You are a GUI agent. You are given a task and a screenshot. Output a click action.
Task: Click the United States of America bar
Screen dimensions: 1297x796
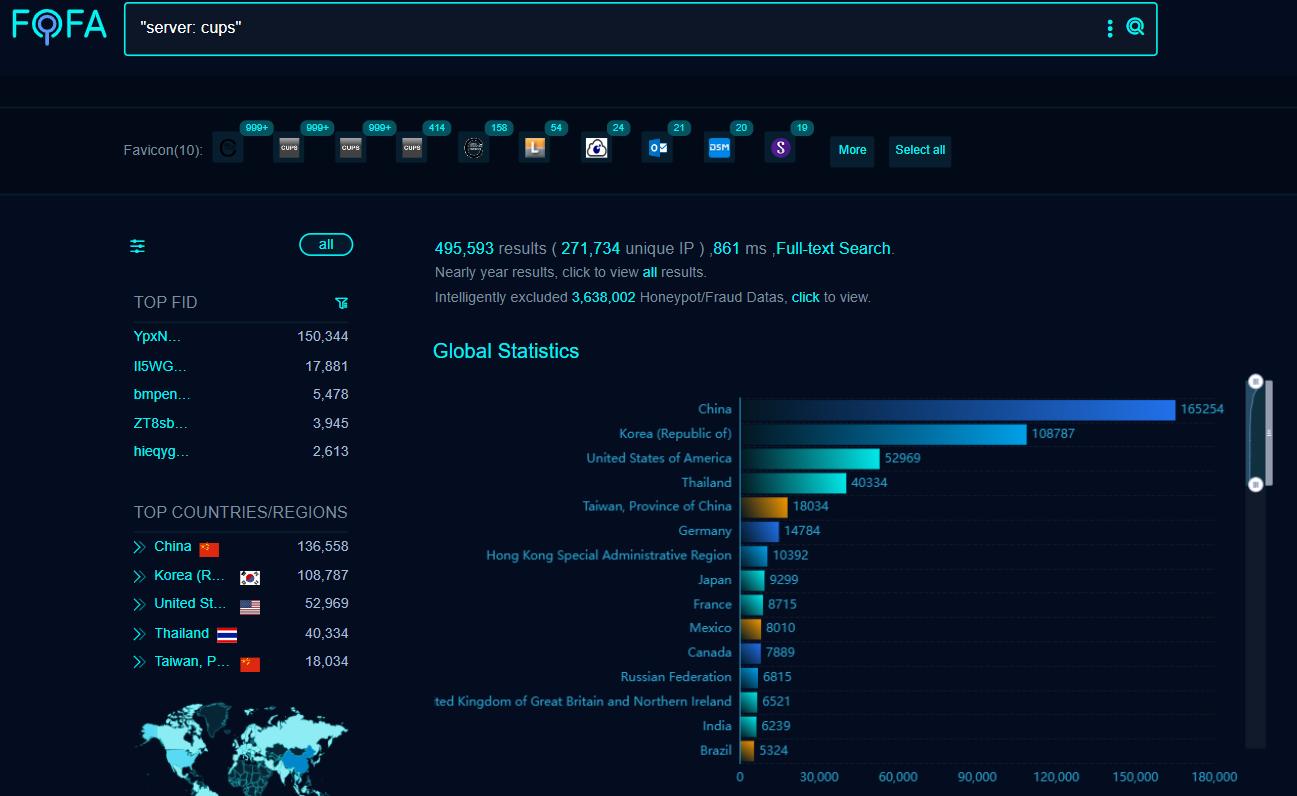(x=810, y=458)
